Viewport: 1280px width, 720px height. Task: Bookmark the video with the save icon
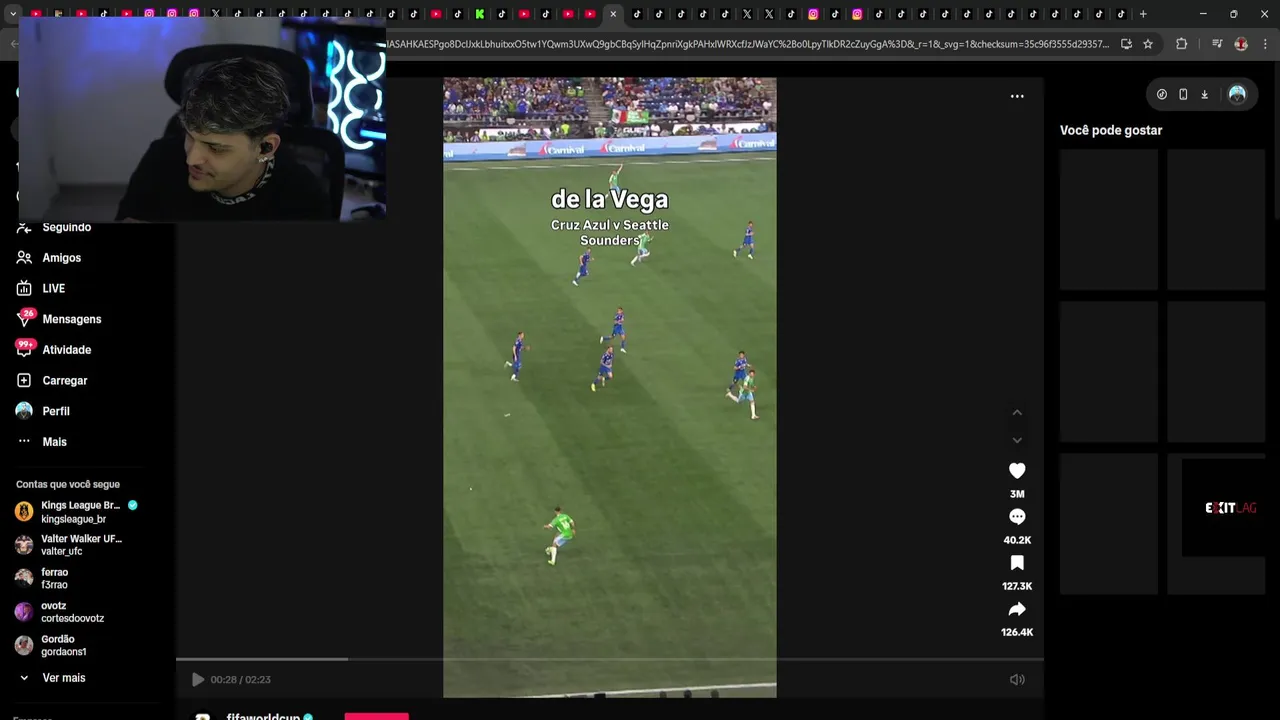coord(1017,563)
